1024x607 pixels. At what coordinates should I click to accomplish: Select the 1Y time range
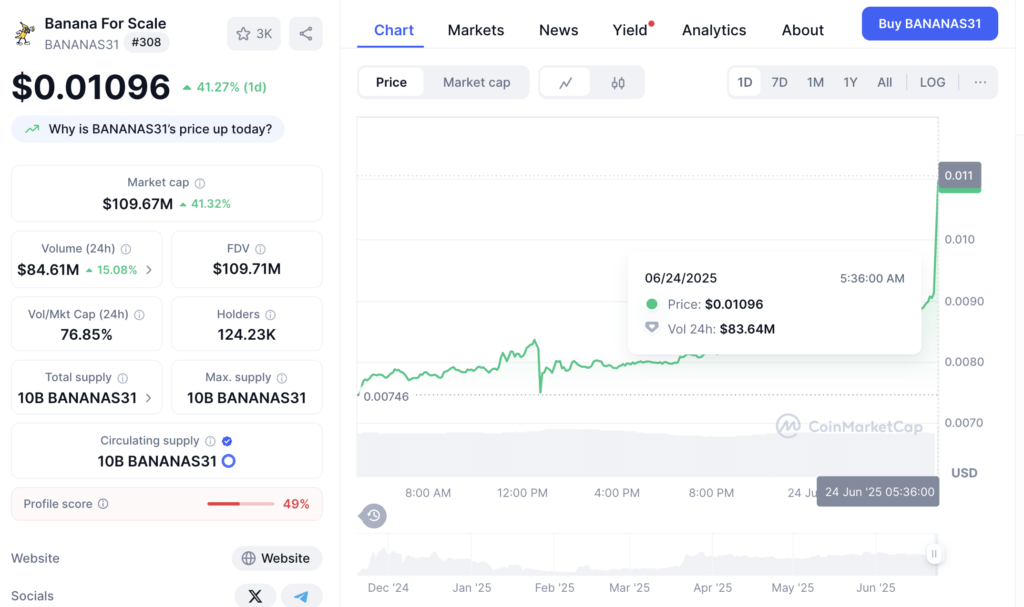tap(850, 82)
